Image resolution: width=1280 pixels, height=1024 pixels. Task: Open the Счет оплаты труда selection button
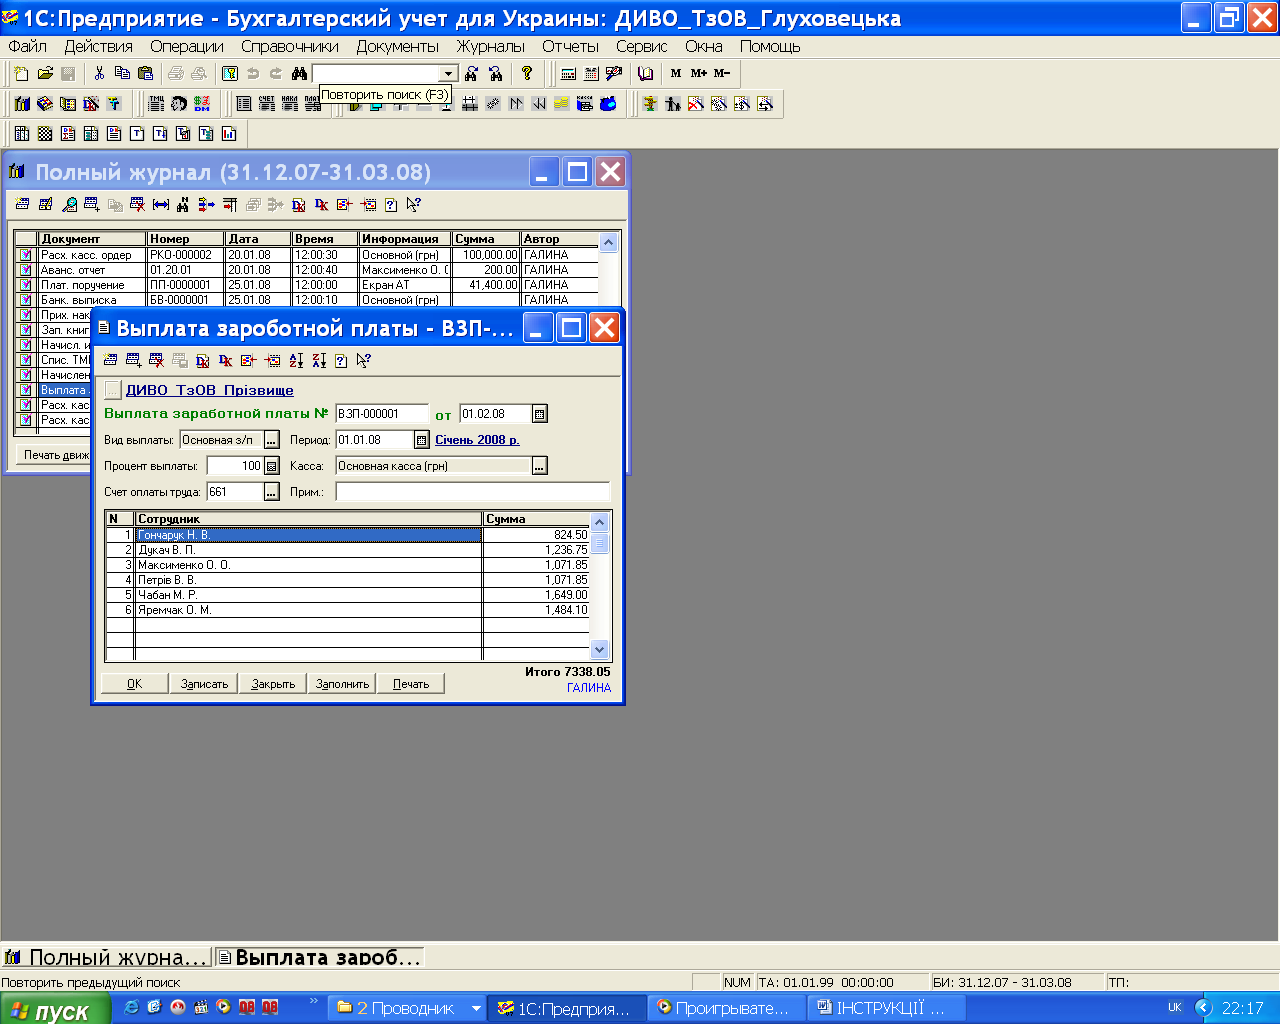[x=272, y=492]
